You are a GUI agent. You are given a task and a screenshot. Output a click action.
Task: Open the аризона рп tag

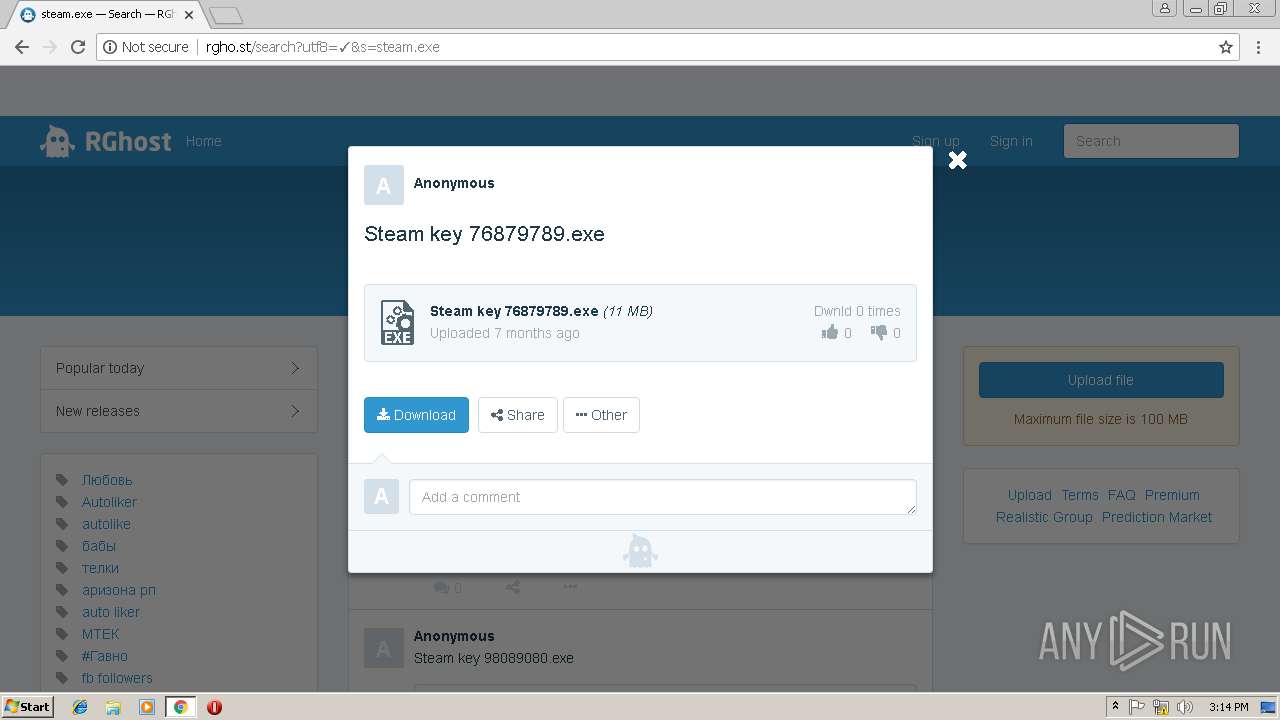[119, 590]
